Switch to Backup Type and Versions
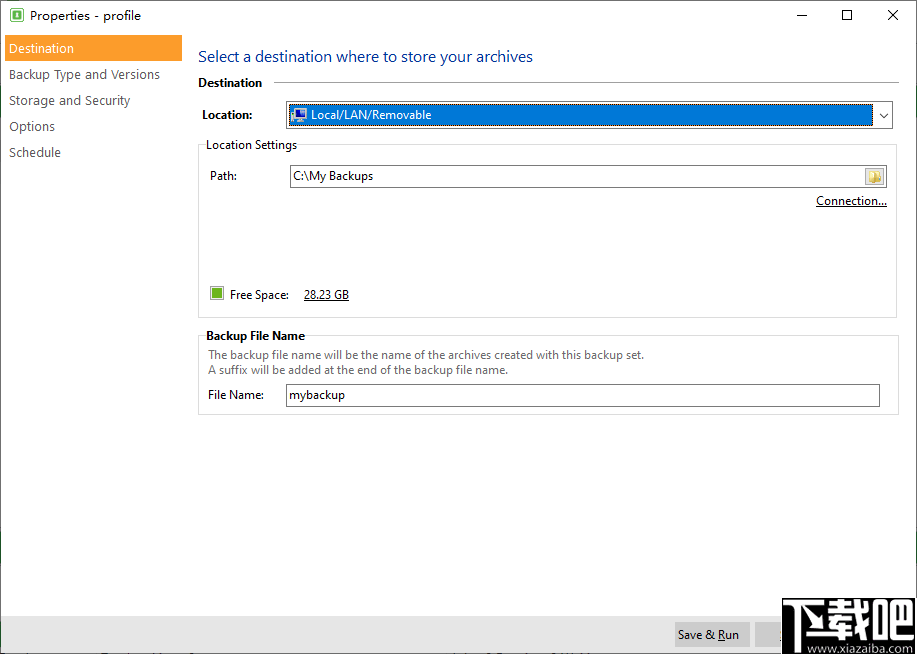Viewport: 917px width, 654px height. point(84,74)
